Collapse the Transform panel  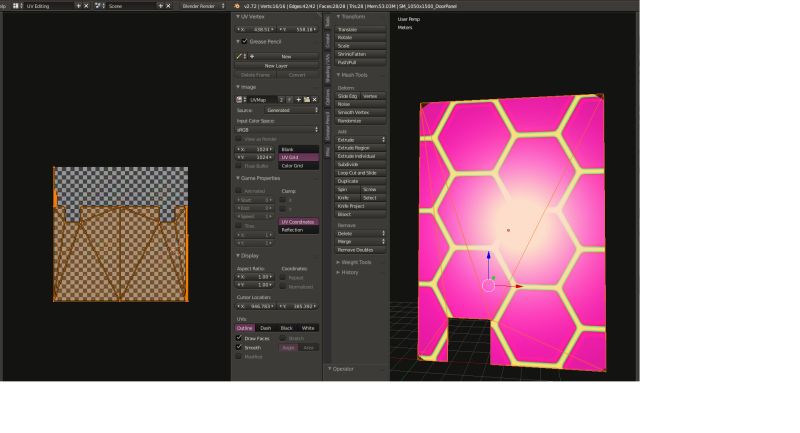351,17
